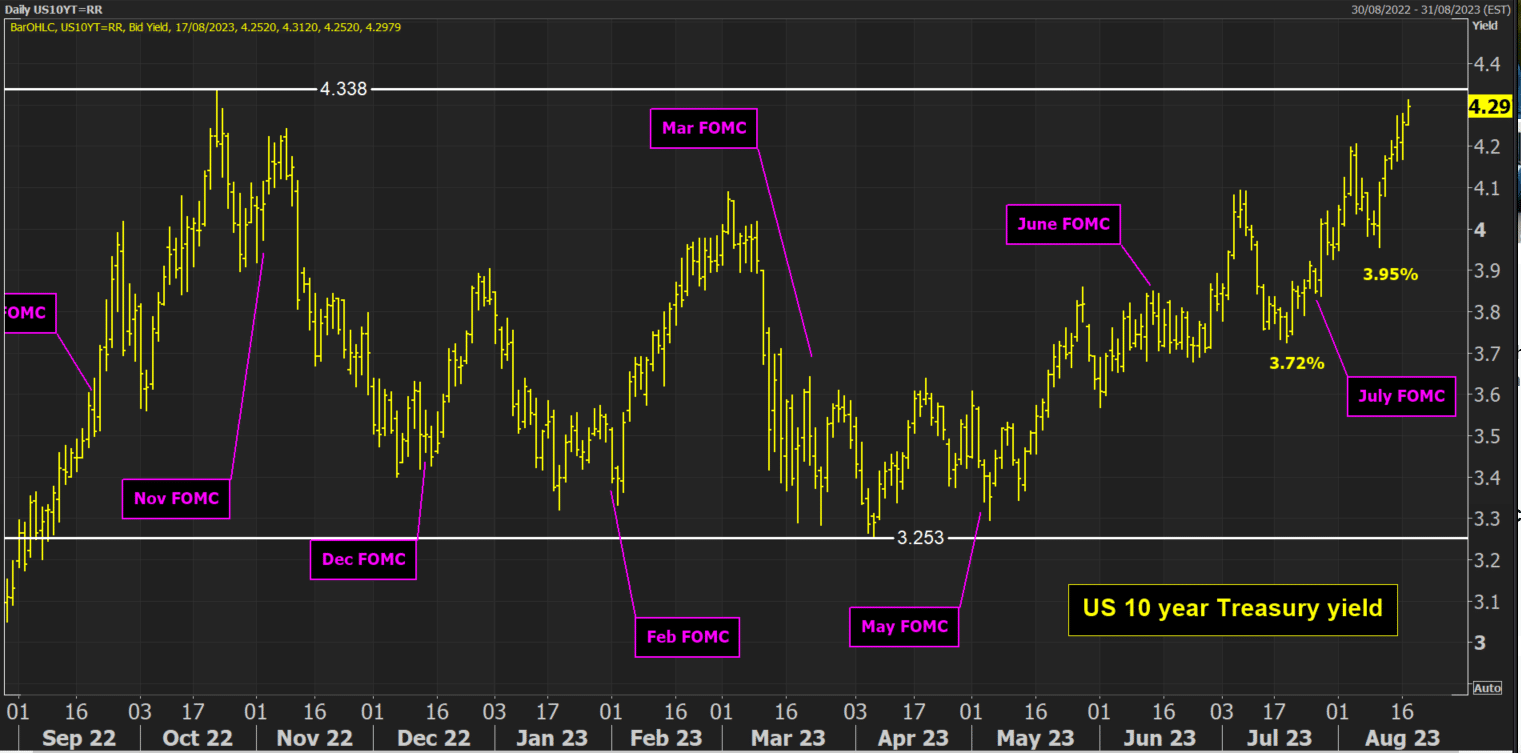
Task: Select the 4.338 horizontal line label
Action: click(x=344, y=89)
